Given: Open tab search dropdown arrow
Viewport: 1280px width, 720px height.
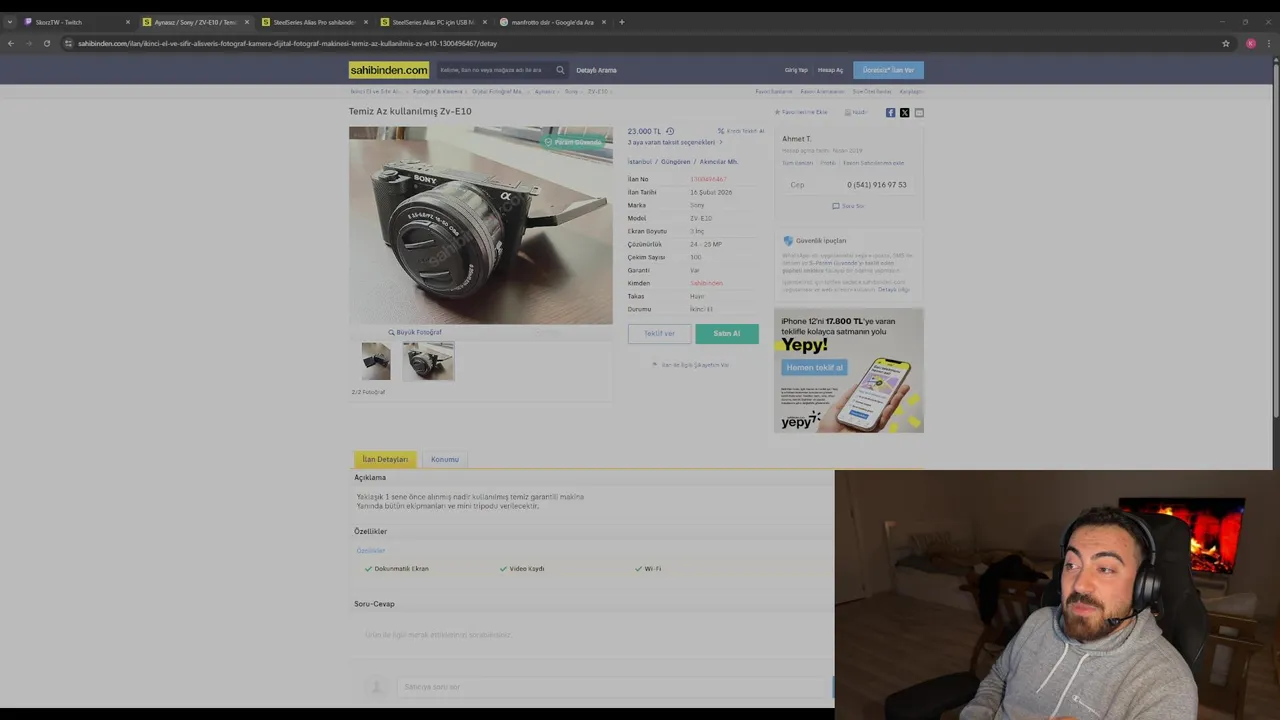Looking at the screenshot, I should (10, 22).
